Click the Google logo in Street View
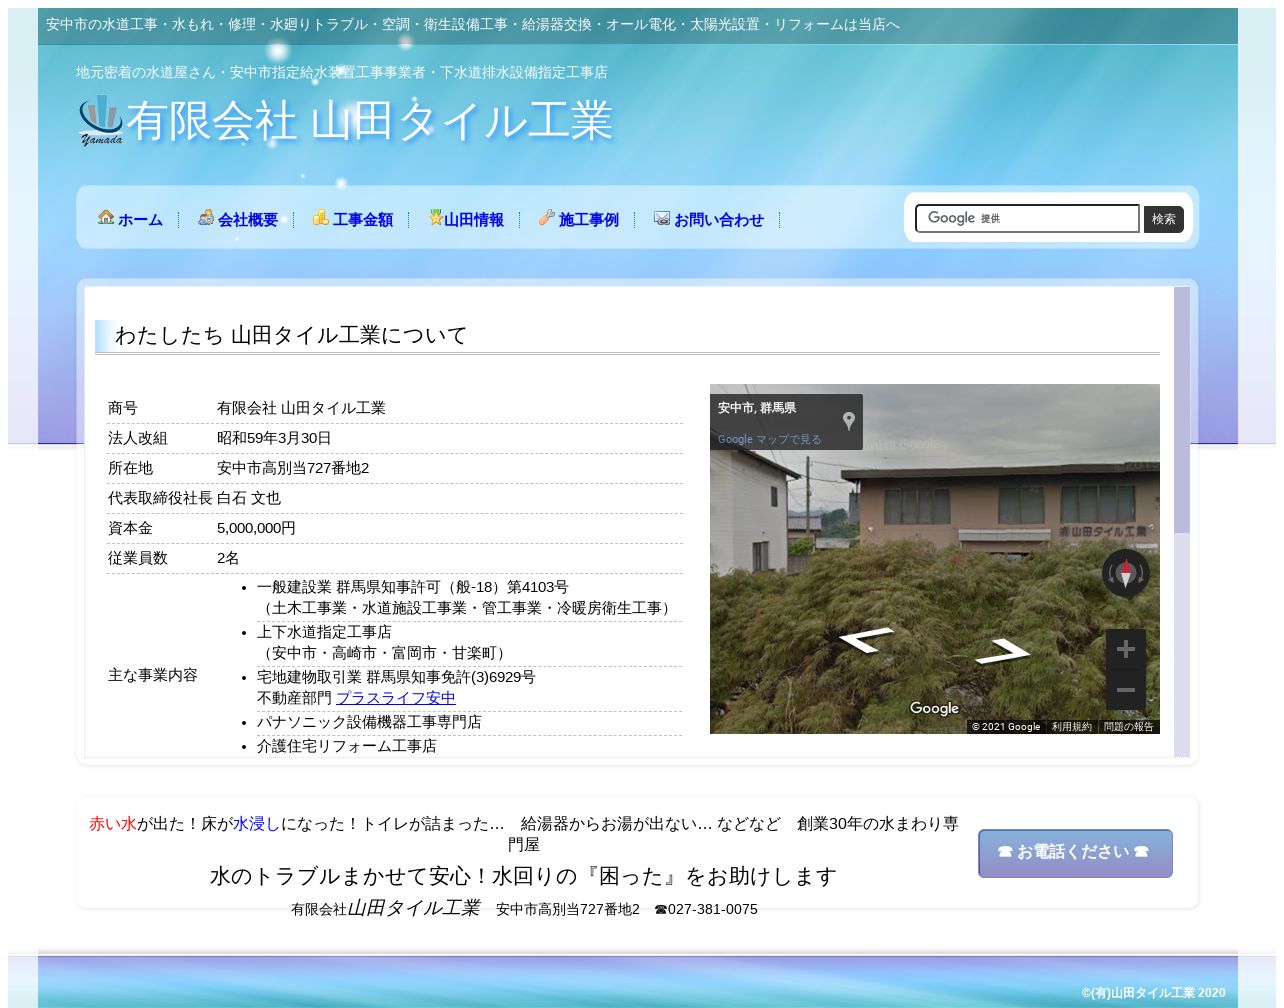1284x1008 pixels. point(934,708)
